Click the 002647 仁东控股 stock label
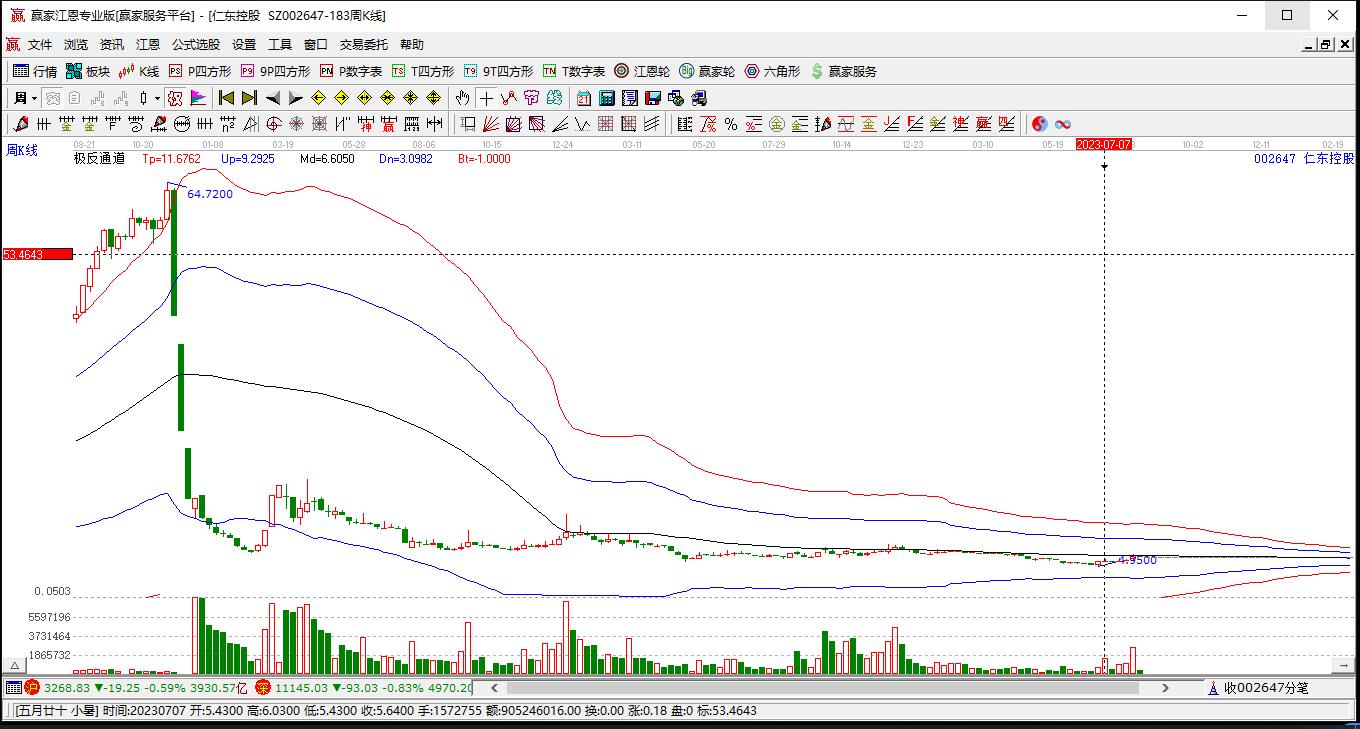Image resolution: width=1360 pixels, height=729 pixels. (1304, 158)
